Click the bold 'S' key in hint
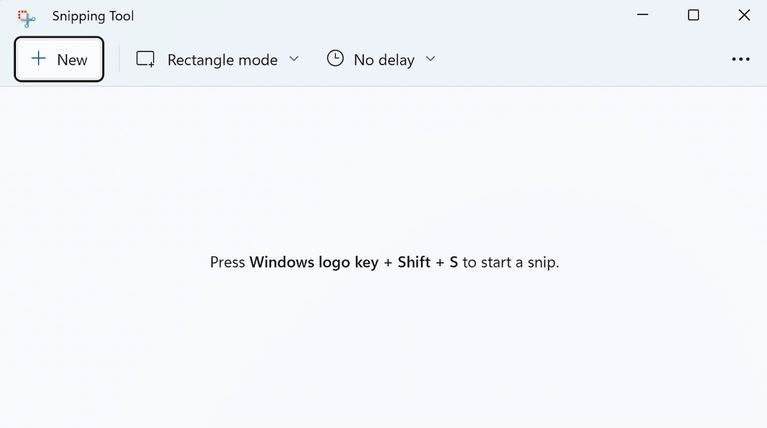Screen dimensions: 767x428 453,262
